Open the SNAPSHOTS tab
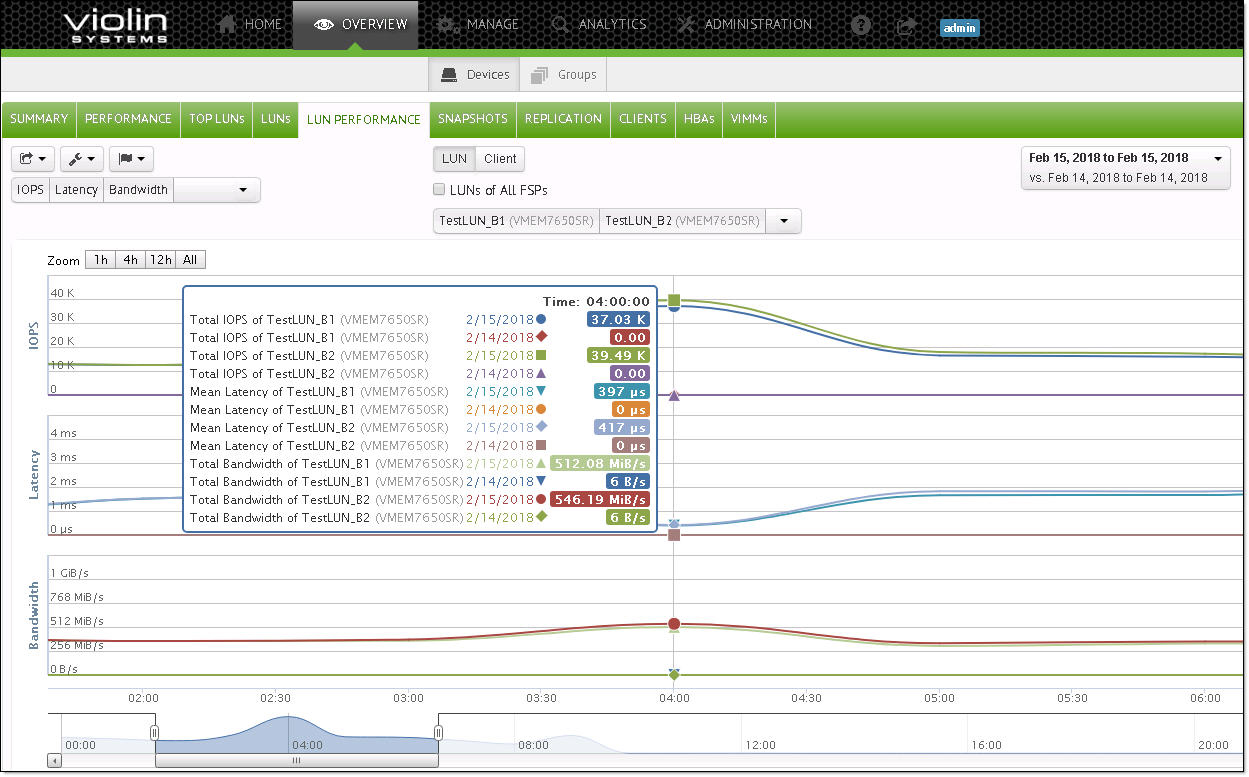The height and width of the screenshot is (777, 1249). 473,119
